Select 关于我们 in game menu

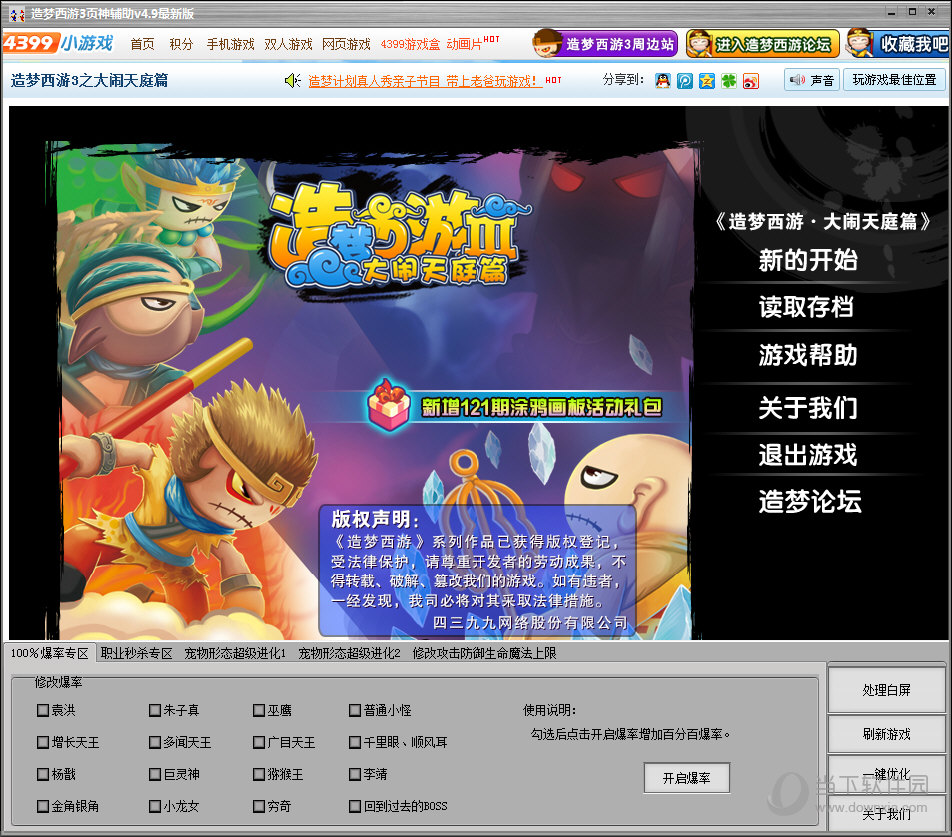[808, 407]
